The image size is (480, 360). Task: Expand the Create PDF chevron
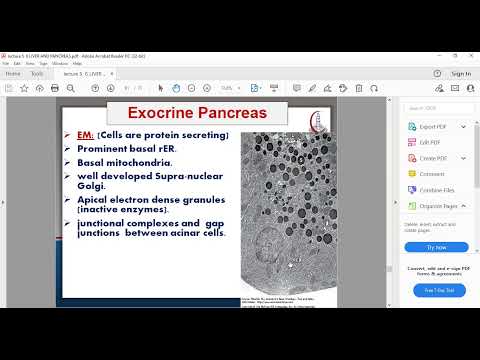(463, 158)
